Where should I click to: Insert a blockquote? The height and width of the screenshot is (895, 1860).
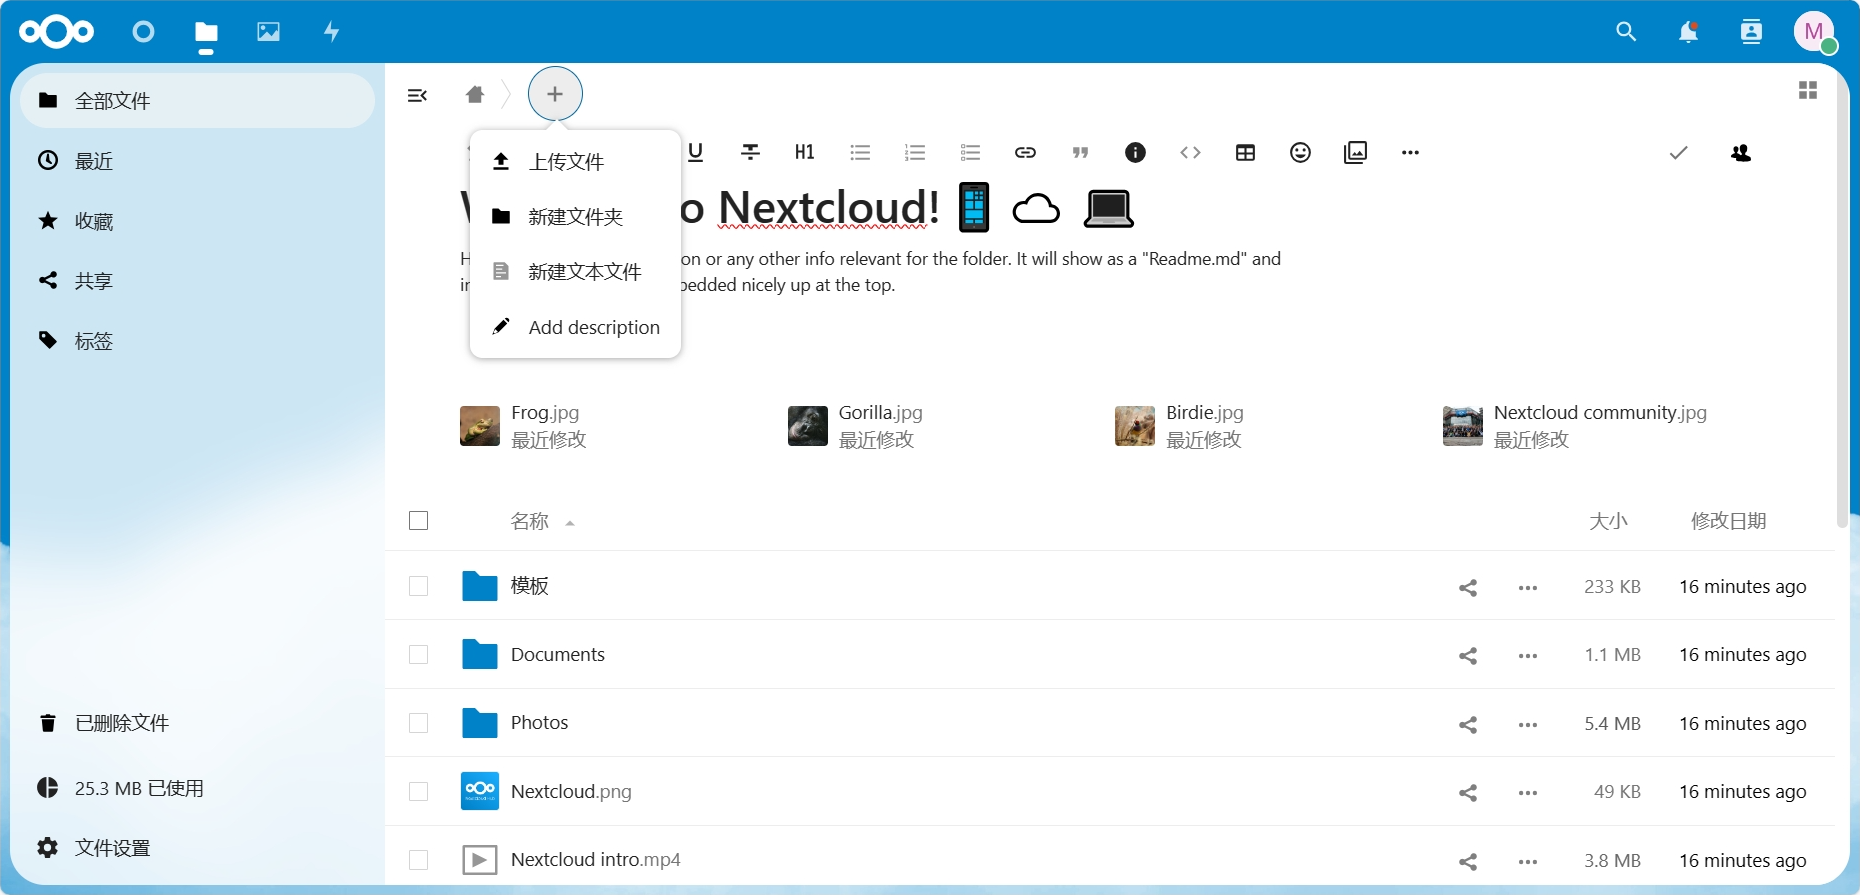click(x=1080, y=152)
